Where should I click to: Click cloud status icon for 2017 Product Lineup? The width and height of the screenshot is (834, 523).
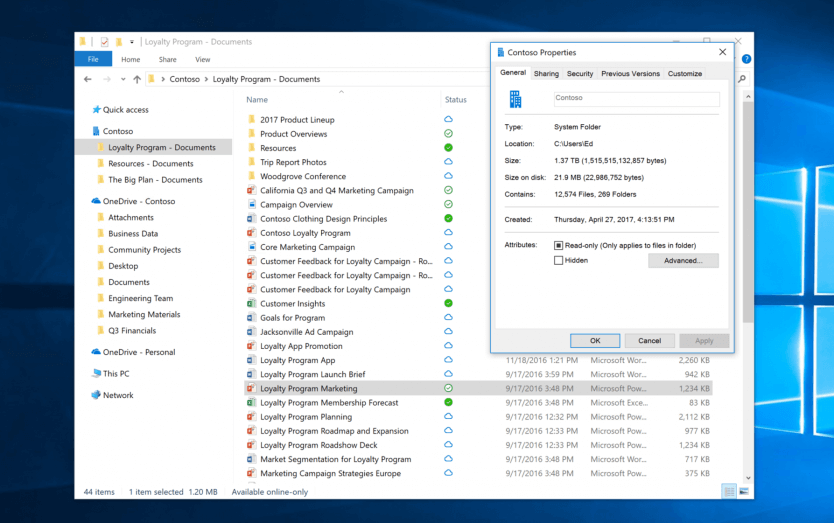coord(448,119)
